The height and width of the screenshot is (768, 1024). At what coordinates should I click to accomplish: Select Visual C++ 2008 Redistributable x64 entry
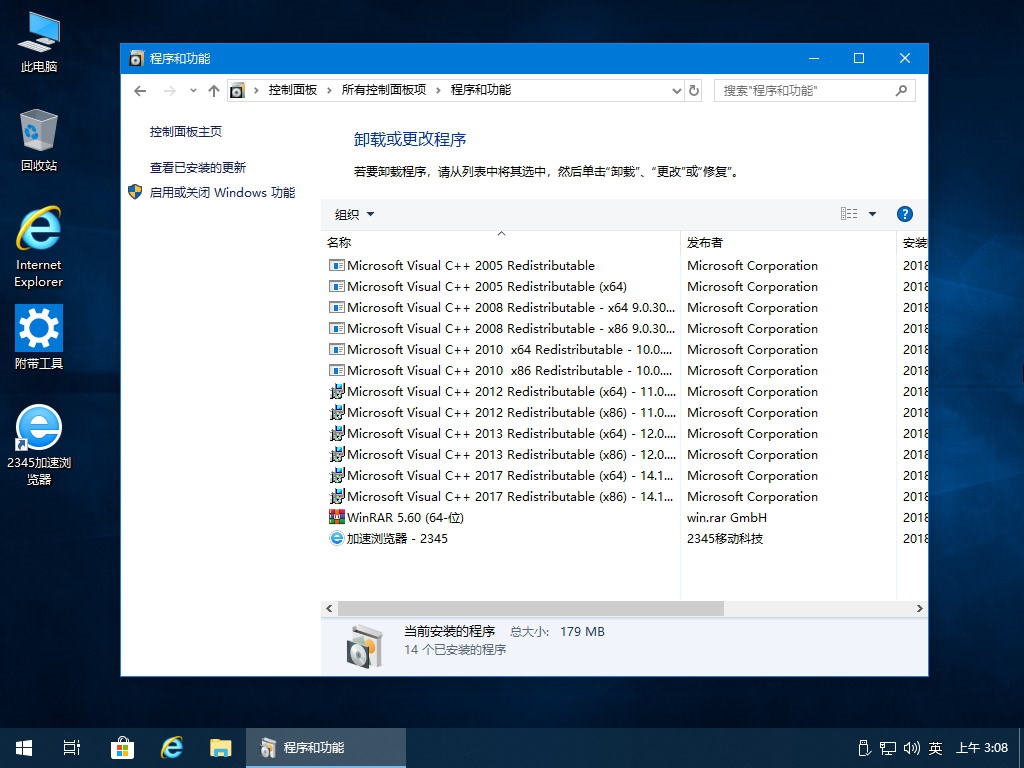pos(502,307)
